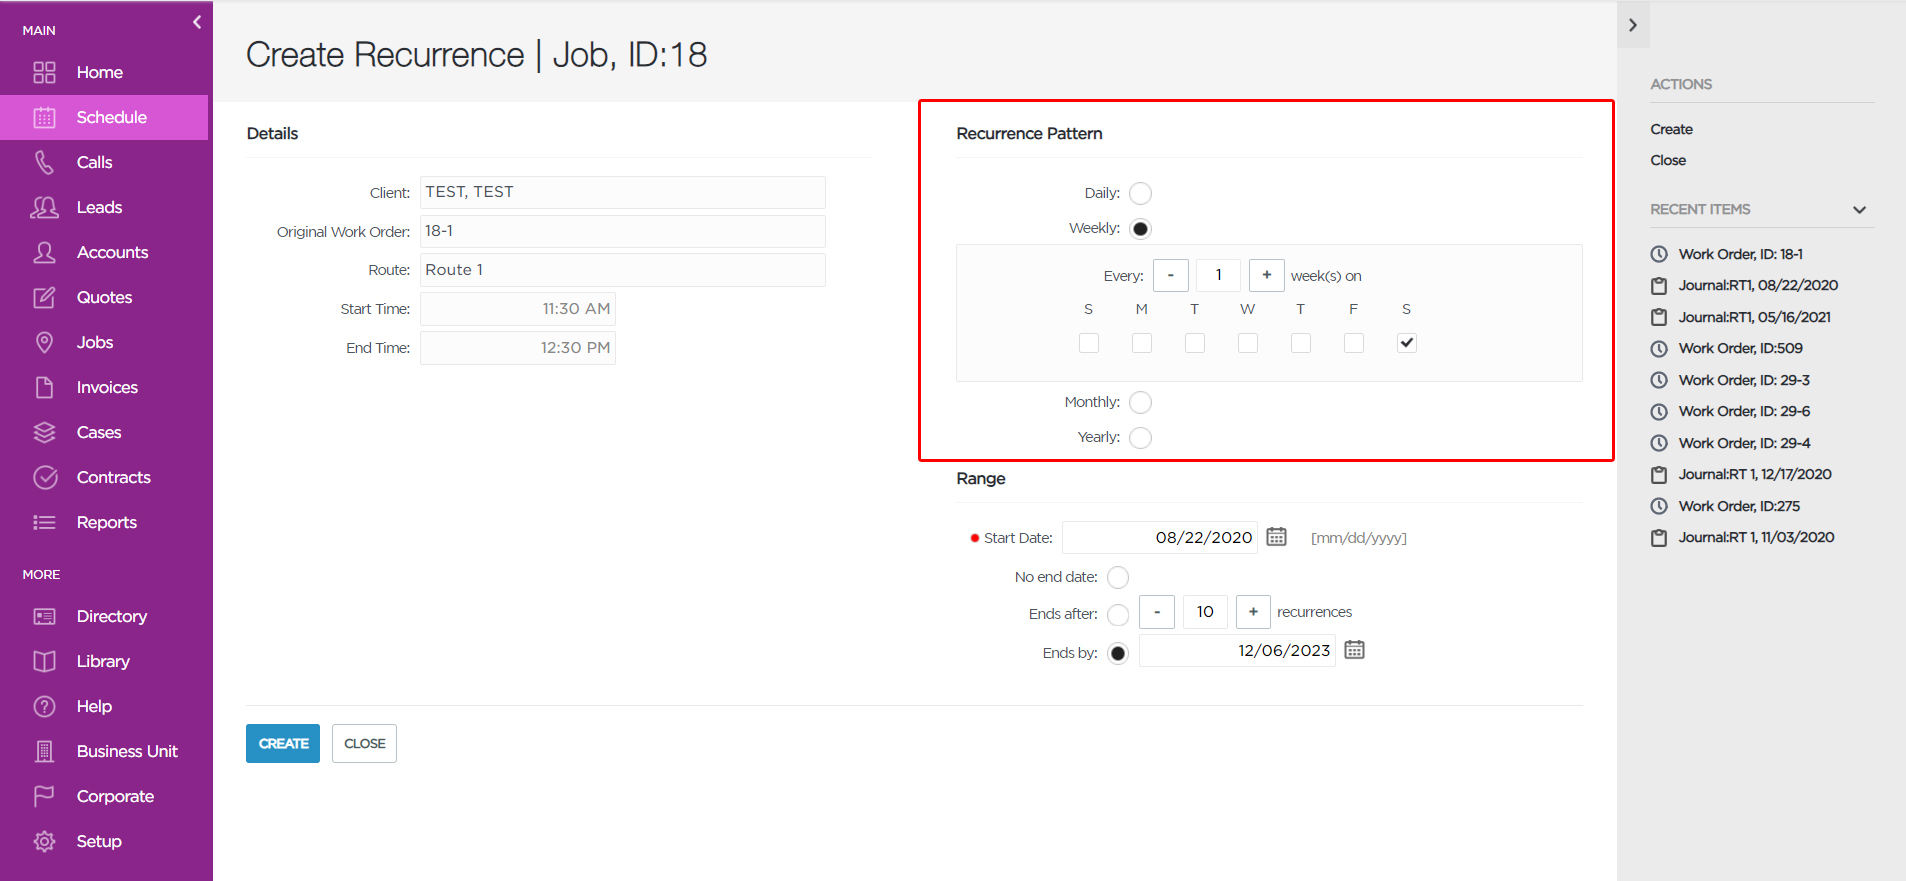Collapse the right Actions panel
The image size is (1906, 881).
coord(1633,25)
